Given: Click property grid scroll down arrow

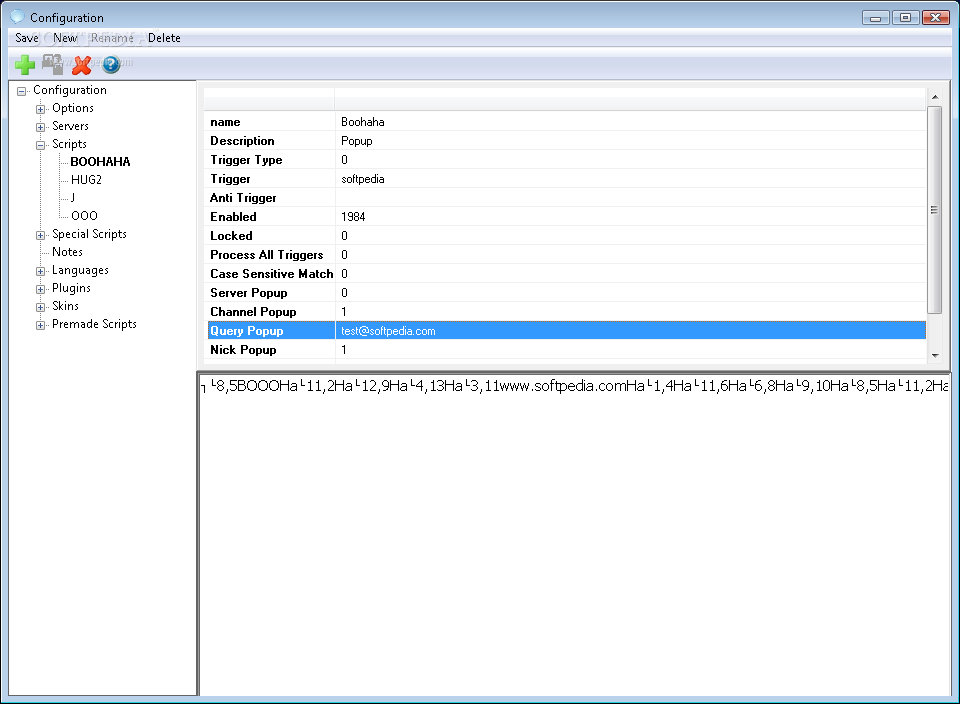Looking at the screenshot, I should click(x=935, y=356).
